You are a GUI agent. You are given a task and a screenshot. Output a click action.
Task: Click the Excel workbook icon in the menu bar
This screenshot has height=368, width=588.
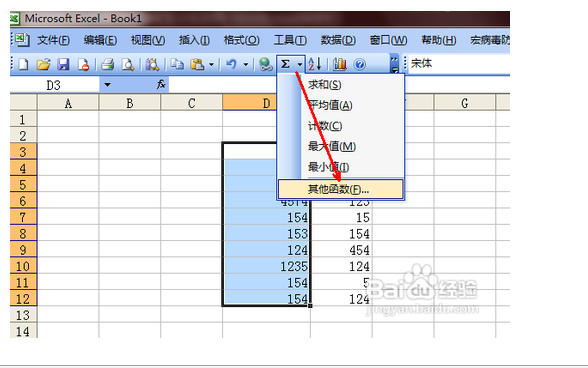pyautogui.click(x=21, y=39)
